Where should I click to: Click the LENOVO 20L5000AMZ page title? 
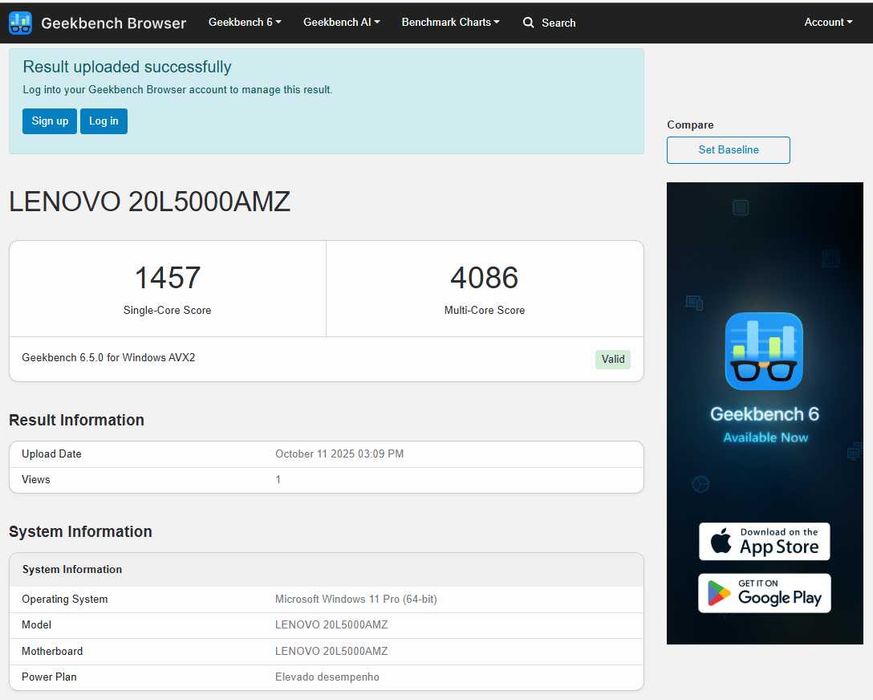click(x=150, y=202)
